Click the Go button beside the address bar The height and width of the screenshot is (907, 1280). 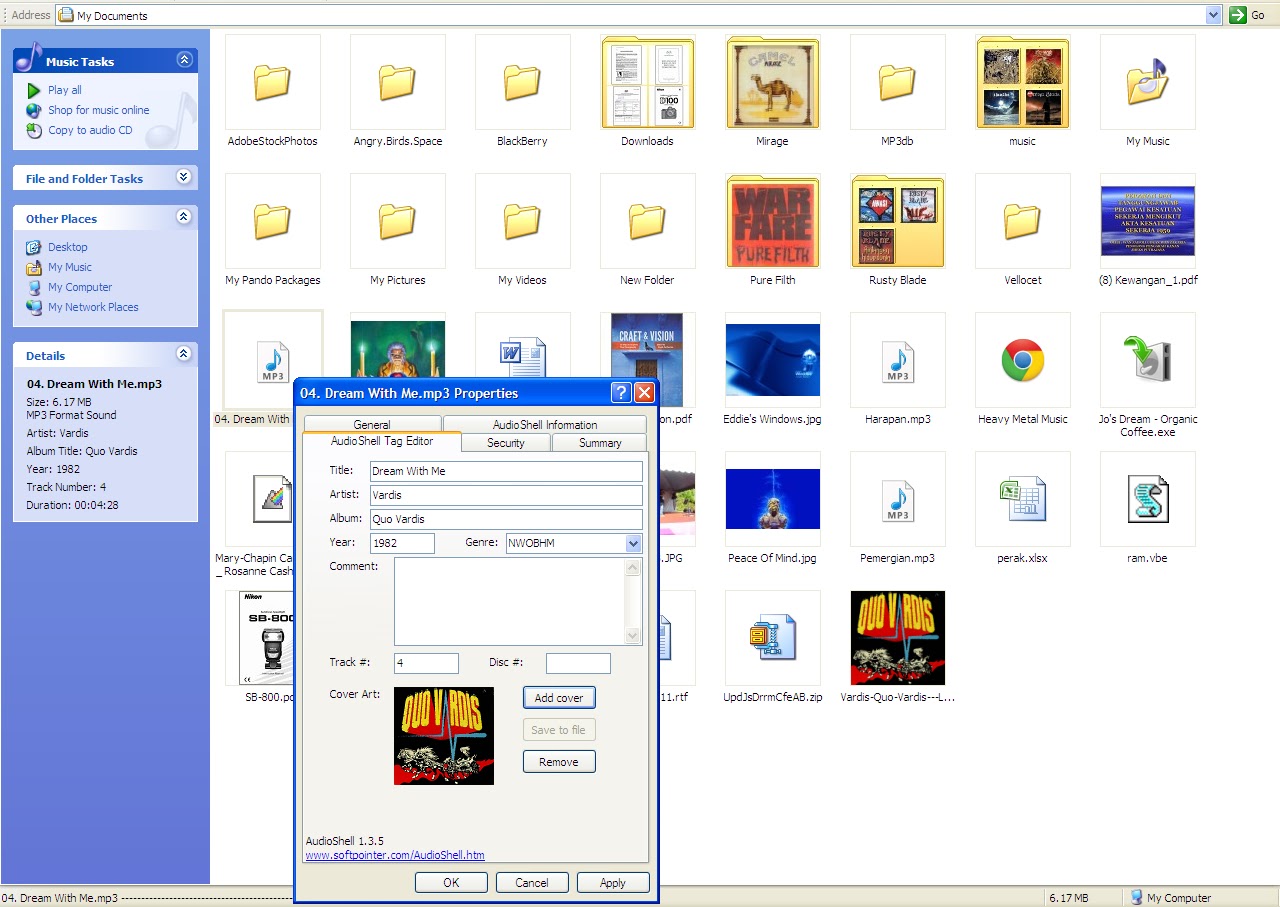[1248, 15]
